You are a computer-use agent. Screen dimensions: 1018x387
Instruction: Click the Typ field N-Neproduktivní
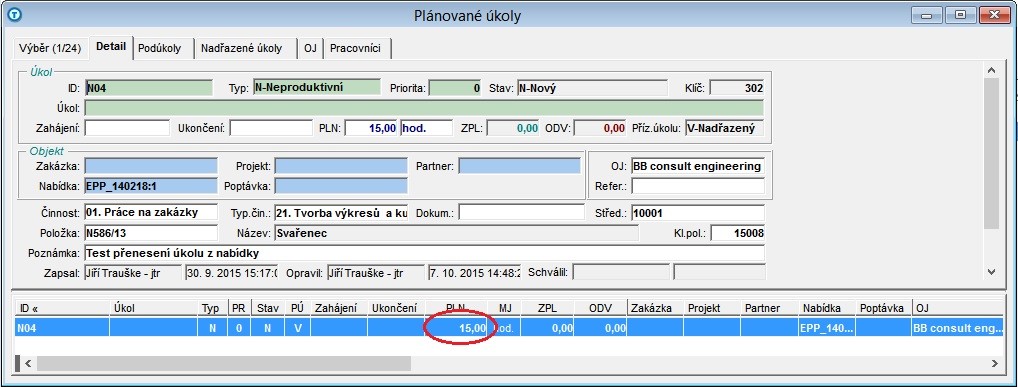[x=316, y=88]
